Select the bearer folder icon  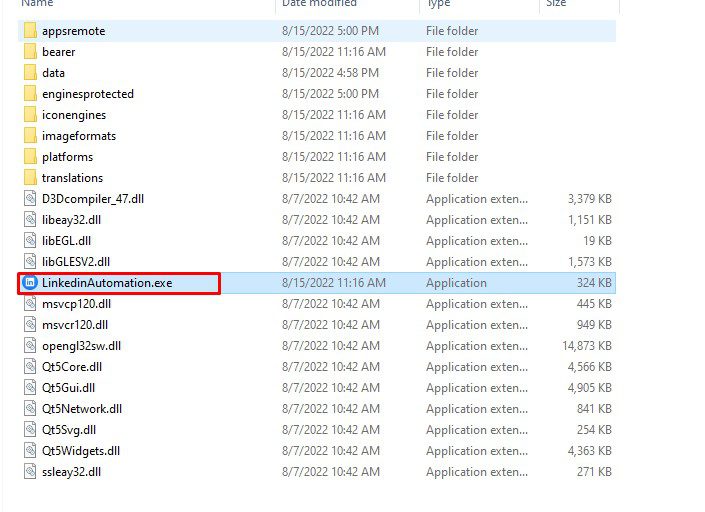30,52
